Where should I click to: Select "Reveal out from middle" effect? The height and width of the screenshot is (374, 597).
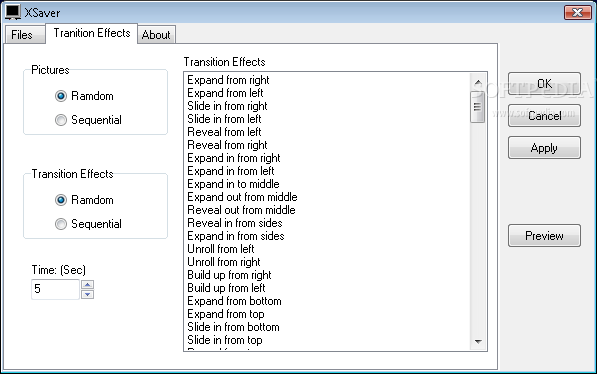(241, 210)
